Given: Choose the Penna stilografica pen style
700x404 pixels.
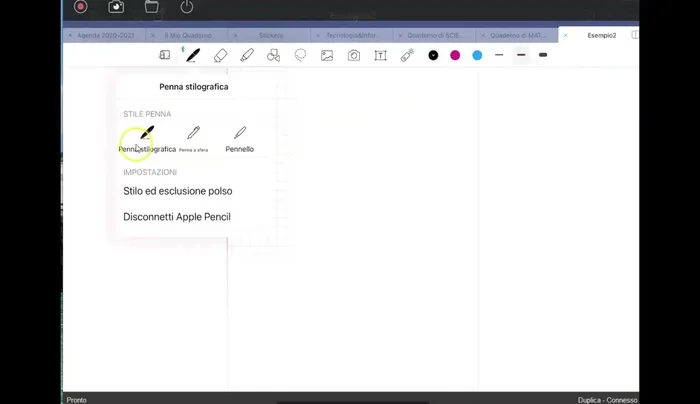Looking at the screenshot, I should [x=147, y=139].
